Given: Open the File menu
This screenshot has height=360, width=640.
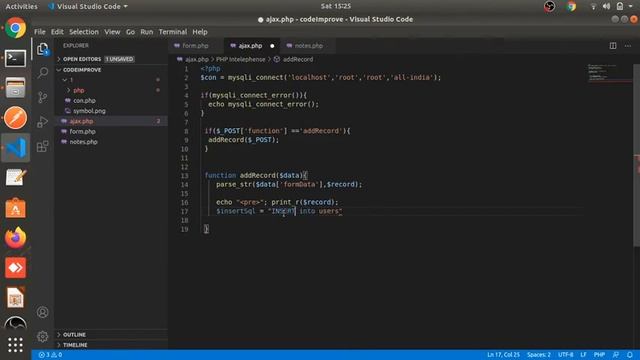Looking at the screenshot, I should (40, 32).
